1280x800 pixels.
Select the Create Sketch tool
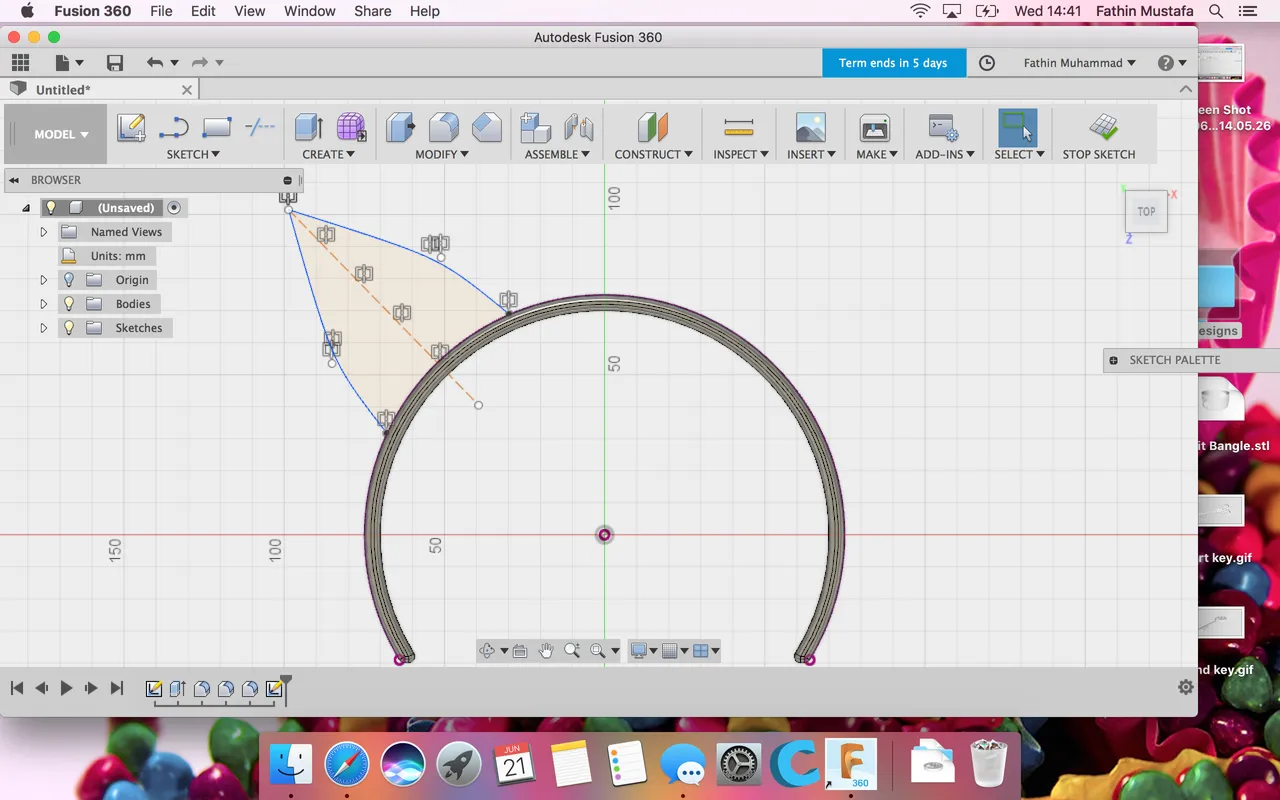131,127
